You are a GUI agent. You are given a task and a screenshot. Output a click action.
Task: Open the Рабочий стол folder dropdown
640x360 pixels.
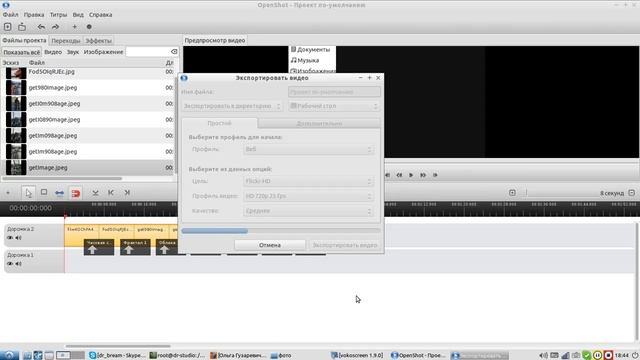coord(334,106)
